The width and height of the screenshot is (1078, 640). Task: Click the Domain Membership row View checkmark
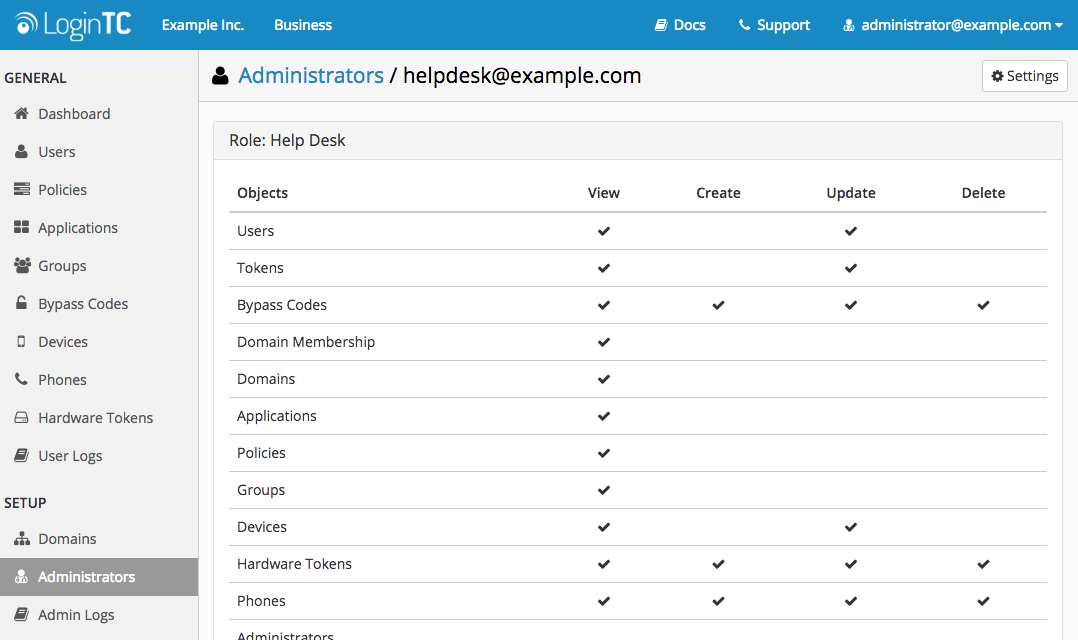tap(604, 342)
